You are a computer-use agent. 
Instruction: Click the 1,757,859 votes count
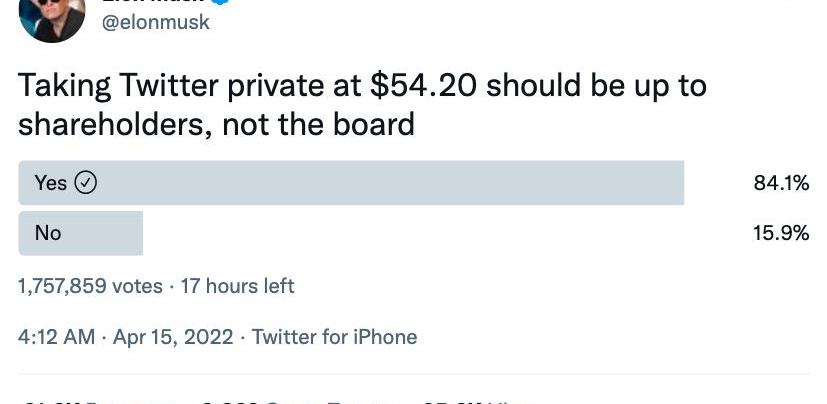tap(90, 286)
